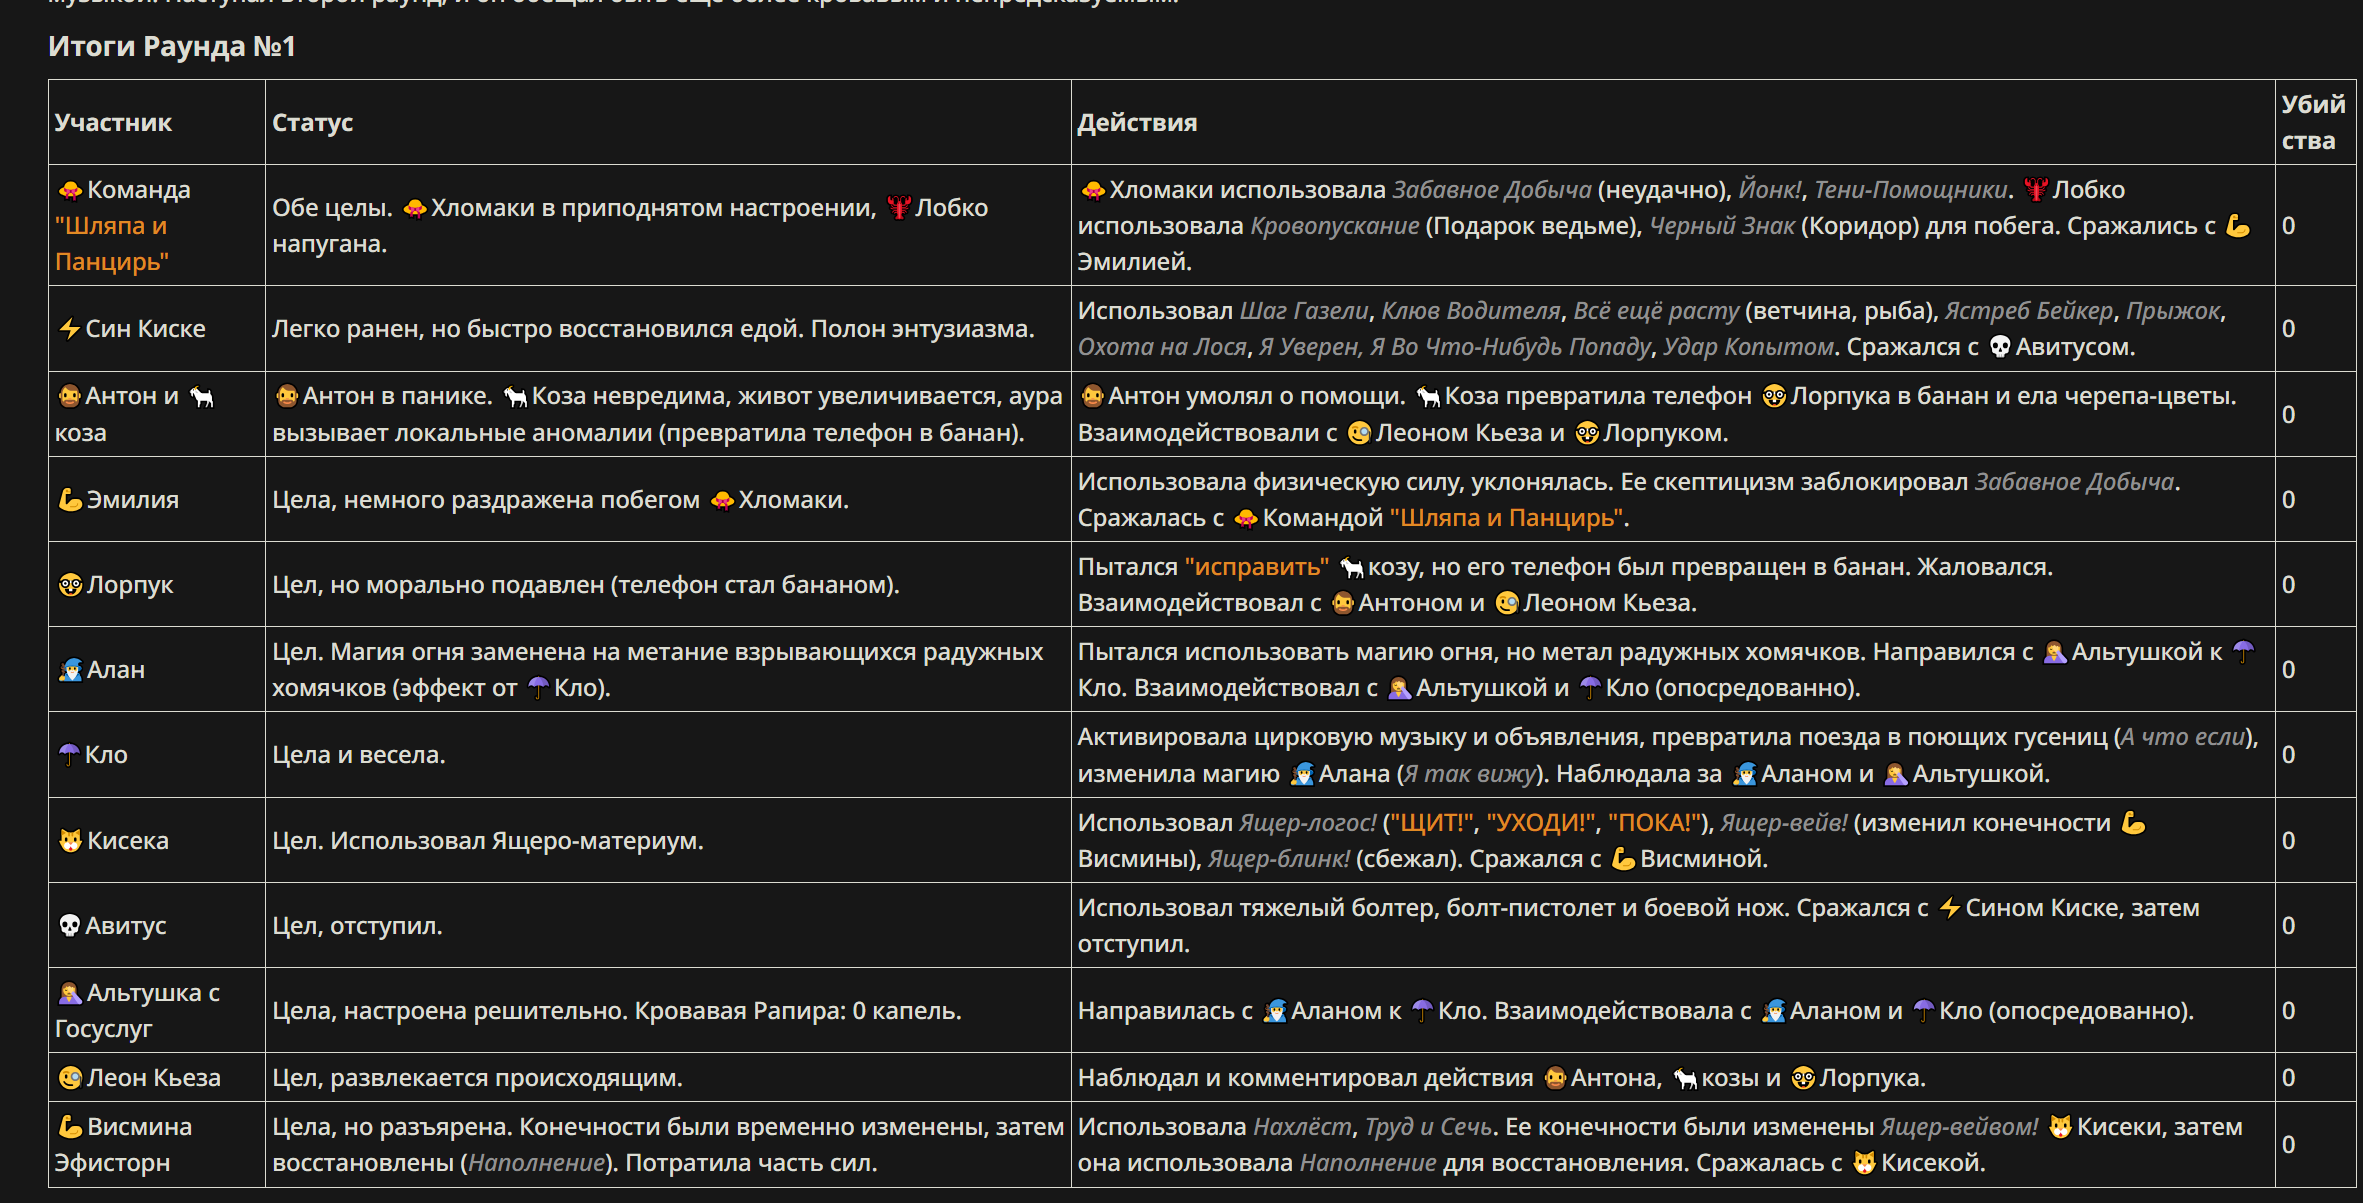Viewport: 2363px width, 1203px height.
Task: Click the lobster emoji before Лобко in status column
Action: [899, 208]
